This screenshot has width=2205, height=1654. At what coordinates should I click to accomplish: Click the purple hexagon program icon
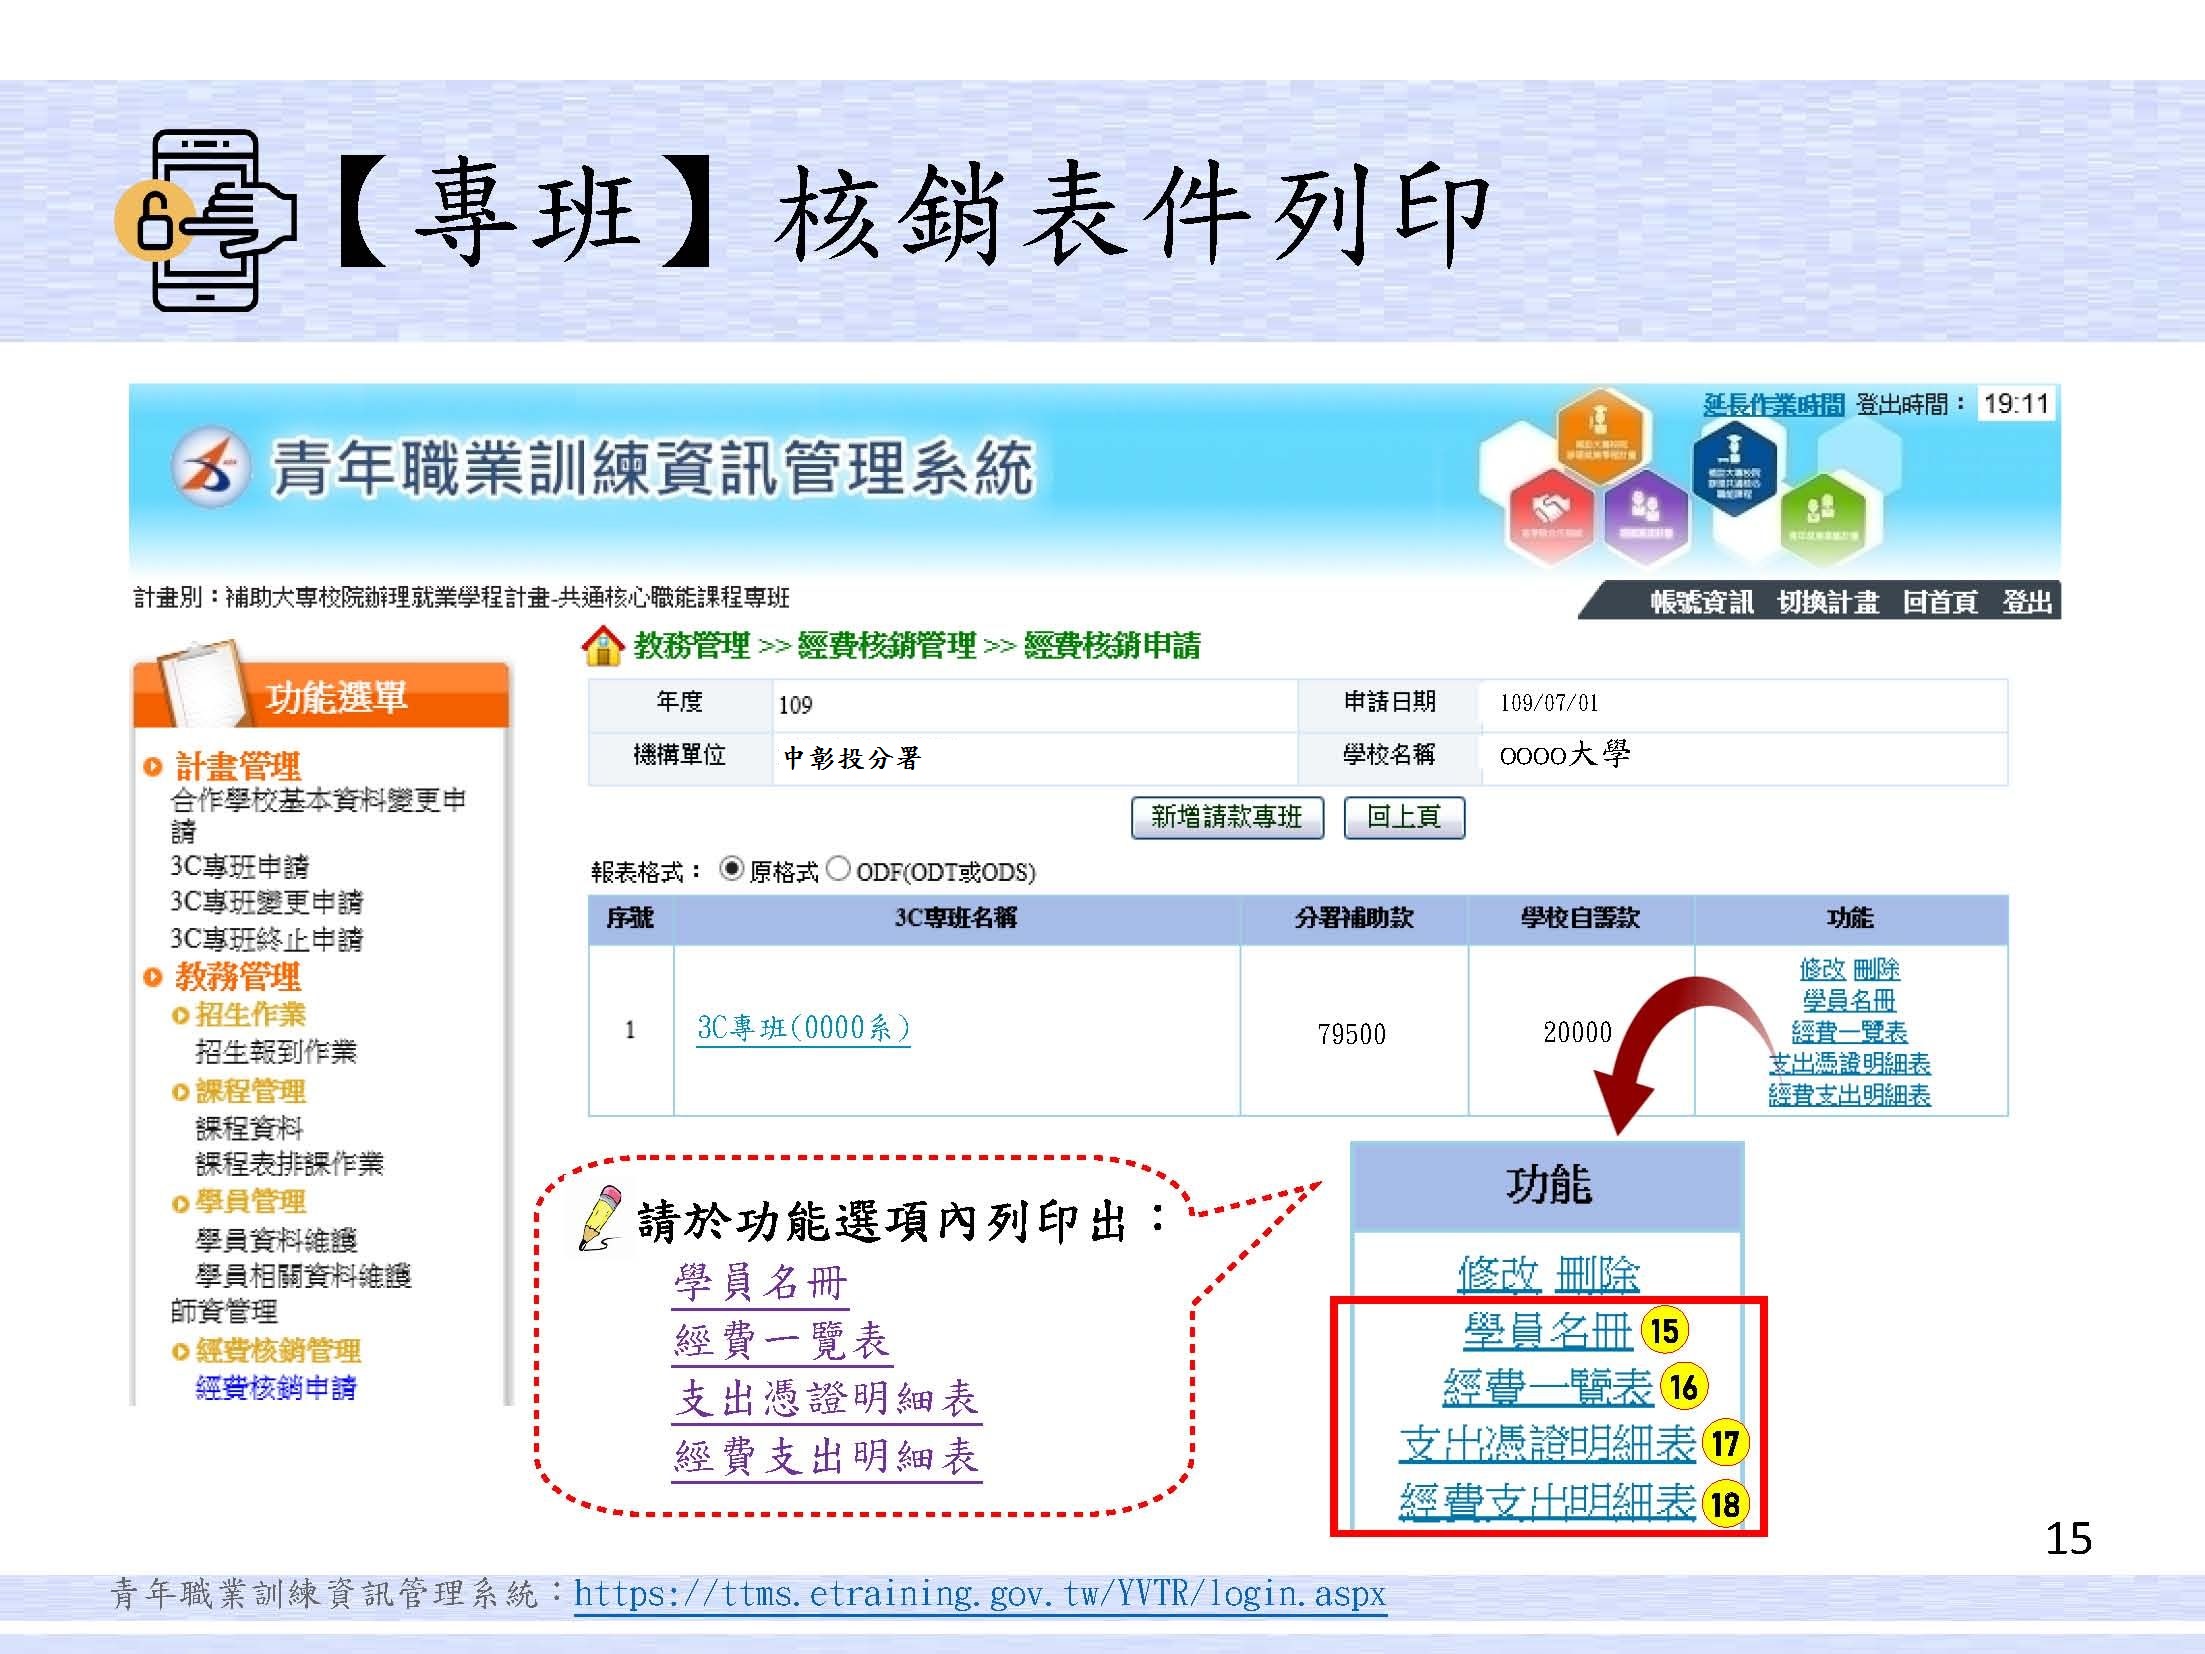1645,514
